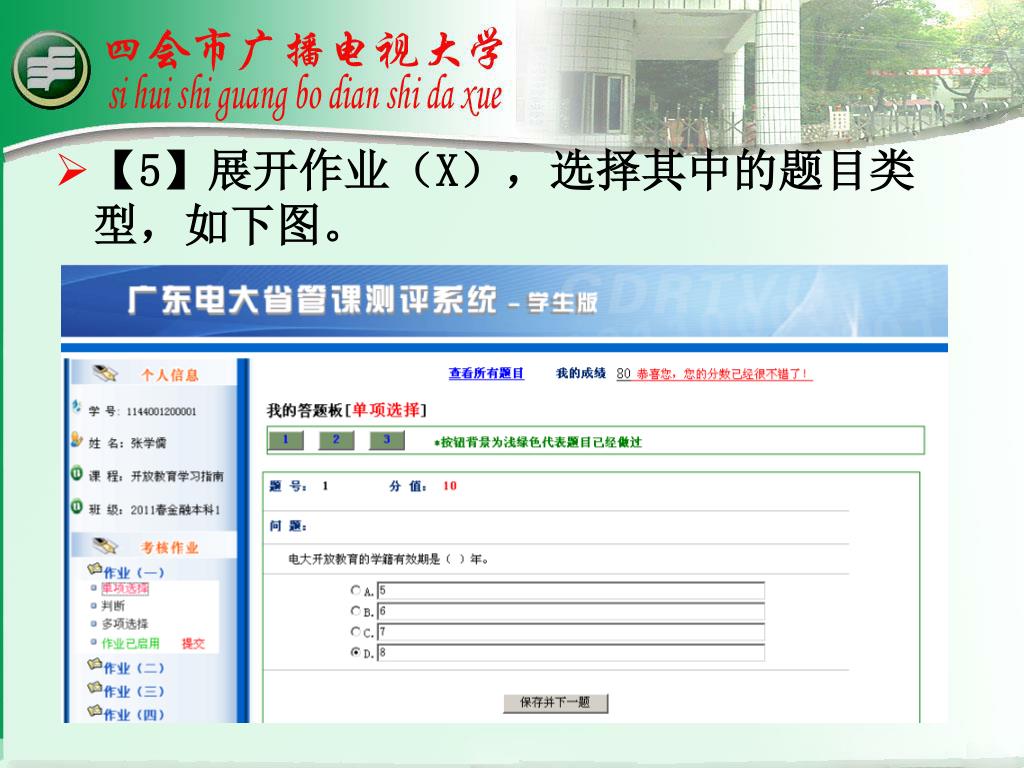Click the score value 80

[x=623, y=374]
